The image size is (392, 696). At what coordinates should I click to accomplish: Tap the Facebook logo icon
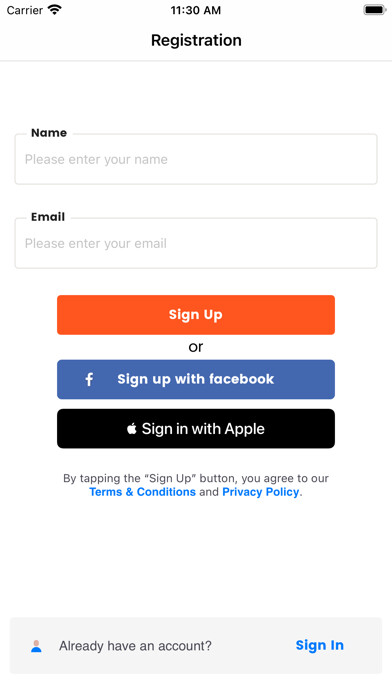pos(89,380)
